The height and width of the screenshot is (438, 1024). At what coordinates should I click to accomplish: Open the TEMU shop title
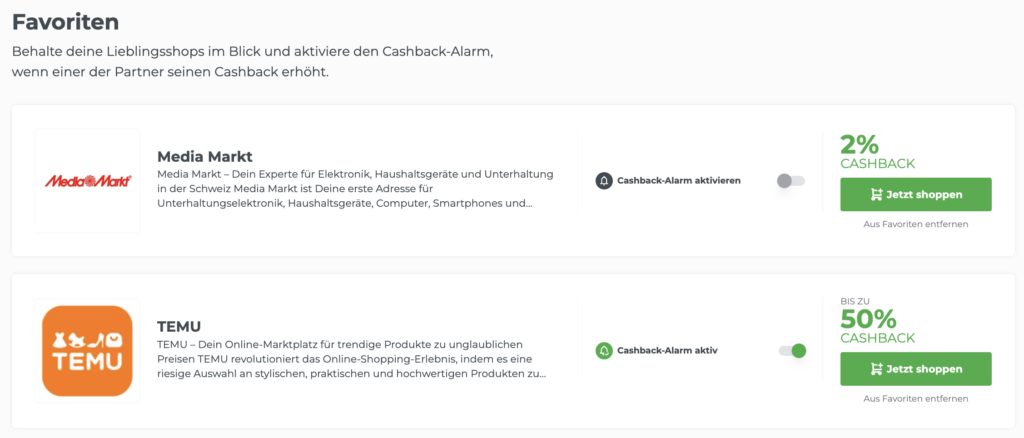tap(179, 326)
